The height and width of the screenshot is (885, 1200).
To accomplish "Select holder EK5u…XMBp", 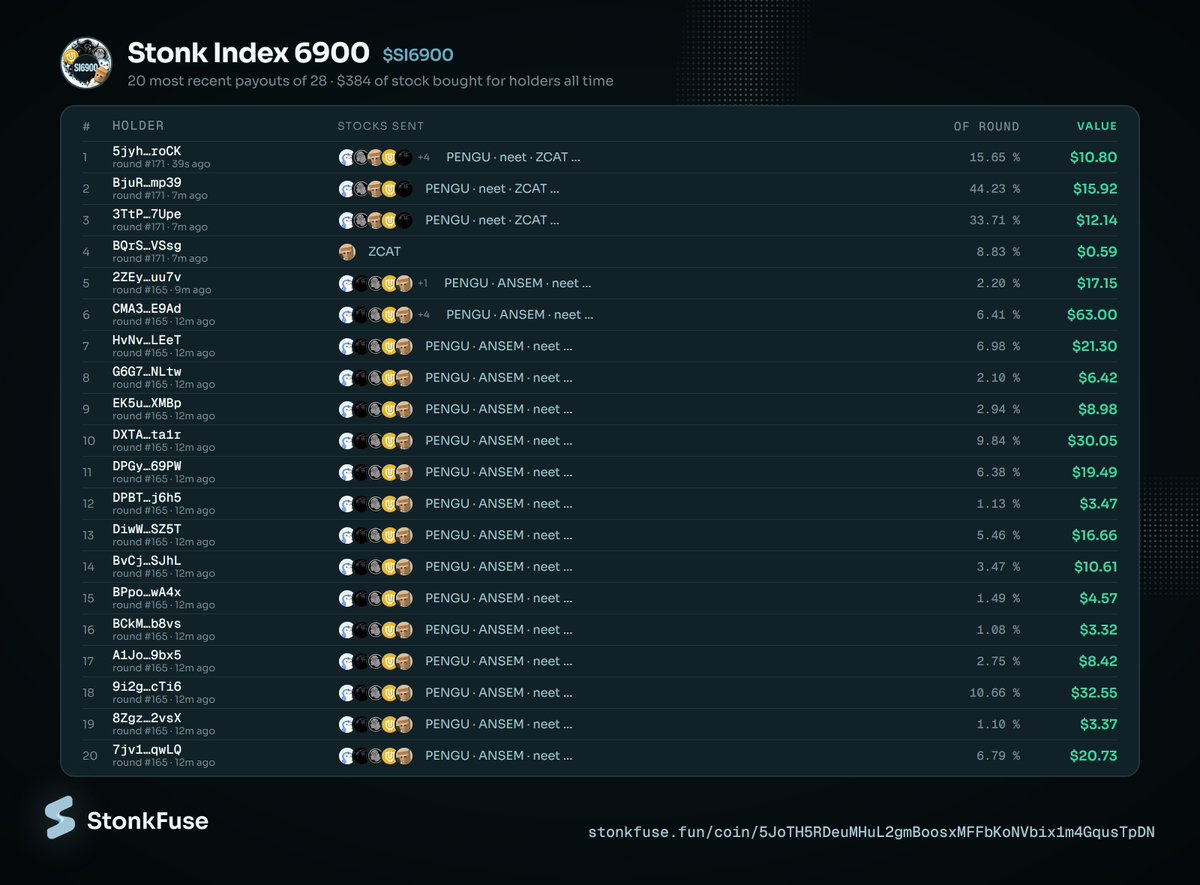I will pos(147,403).
